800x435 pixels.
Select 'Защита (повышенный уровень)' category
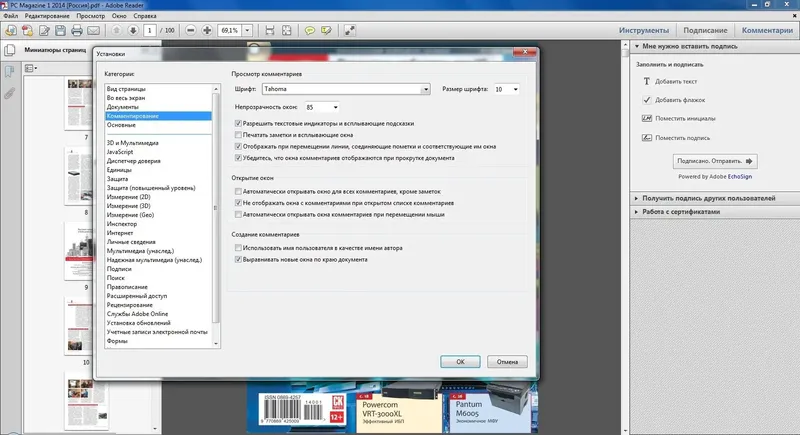click(151, 188)
